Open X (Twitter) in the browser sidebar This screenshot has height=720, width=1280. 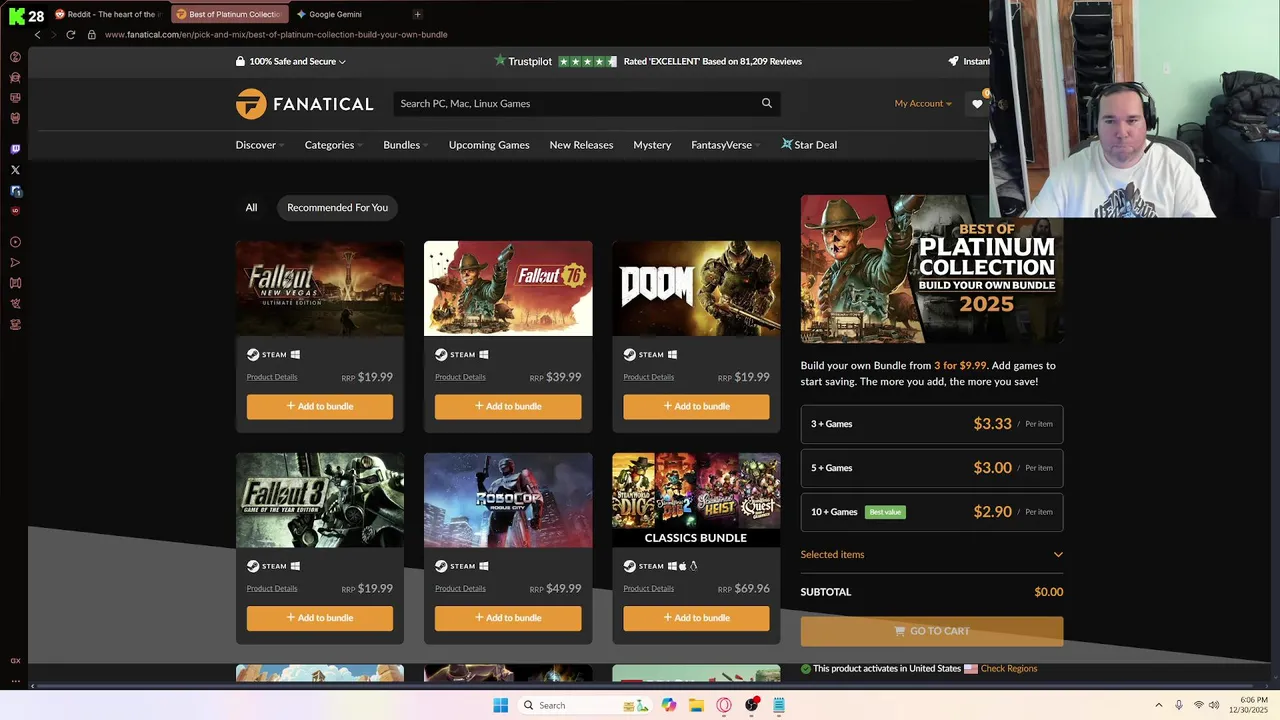[15, 170]
